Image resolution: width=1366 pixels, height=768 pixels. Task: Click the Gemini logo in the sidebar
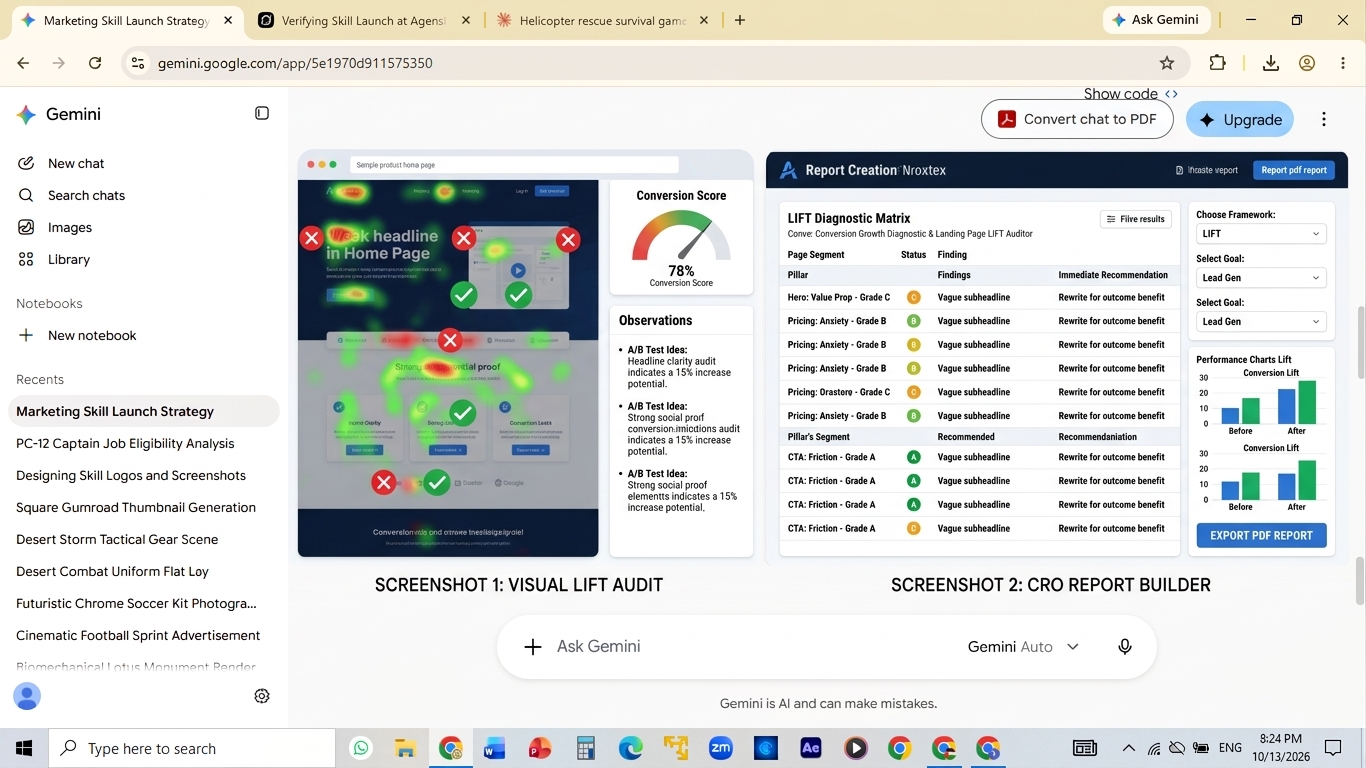coord(26,114)
